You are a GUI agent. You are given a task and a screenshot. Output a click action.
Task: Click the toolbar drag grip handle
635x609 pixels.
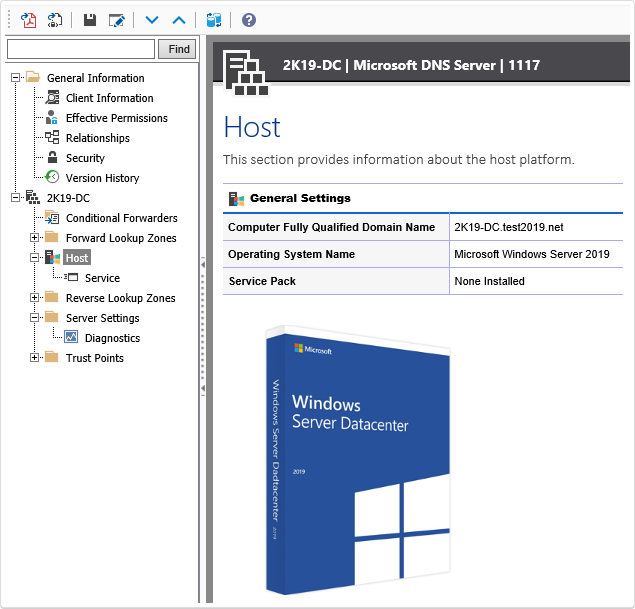pyautogui.click(x=9, y=20)
